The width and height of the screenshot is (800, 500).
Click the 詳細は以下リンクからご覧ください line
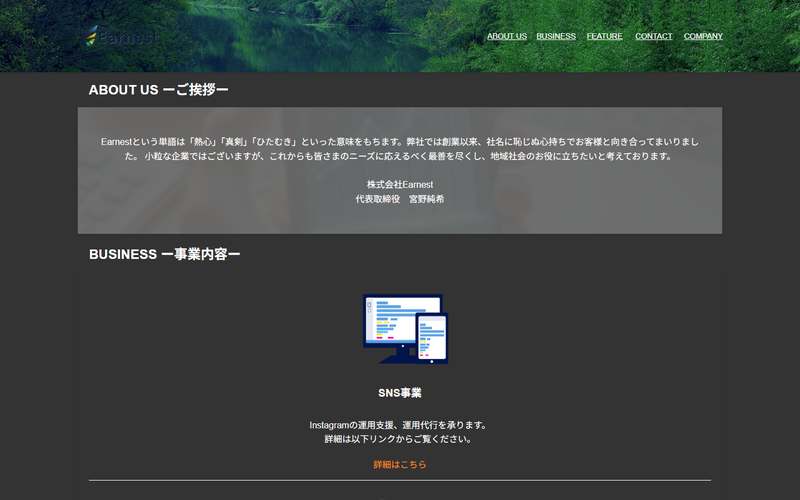coord(399,439)
